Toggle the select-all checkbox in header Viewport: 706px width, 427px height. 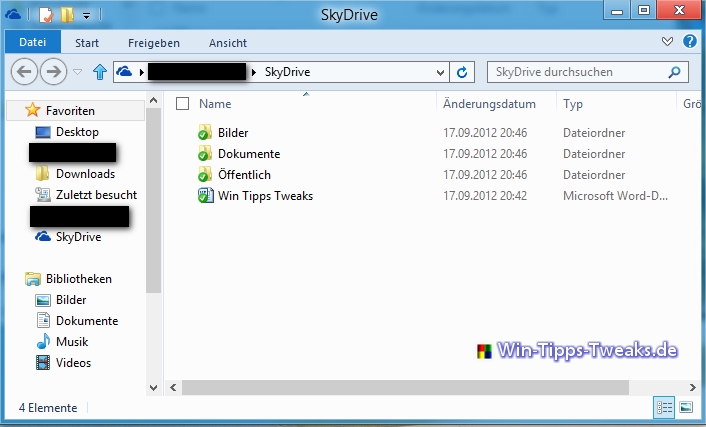tap(182, 104)
